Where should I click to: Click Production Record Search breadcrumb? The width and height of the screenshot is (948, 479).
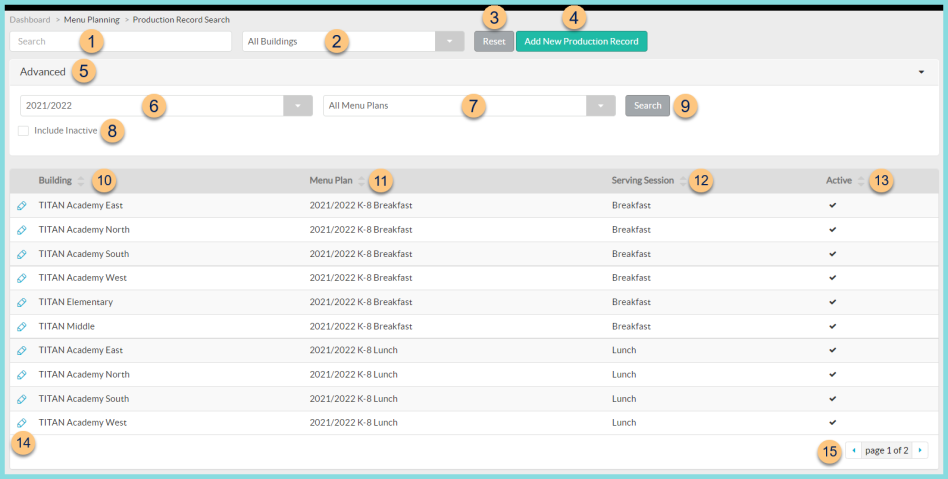click(x=181, y=20)
